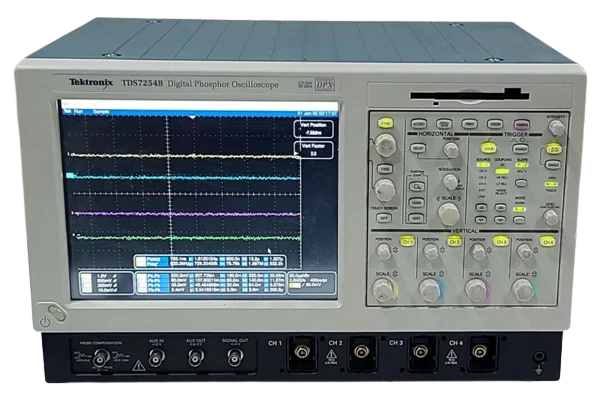Click the upper multipurpose knob
Image resolution: width=602 pixels, height=415 pixels.
pos(385,144)
